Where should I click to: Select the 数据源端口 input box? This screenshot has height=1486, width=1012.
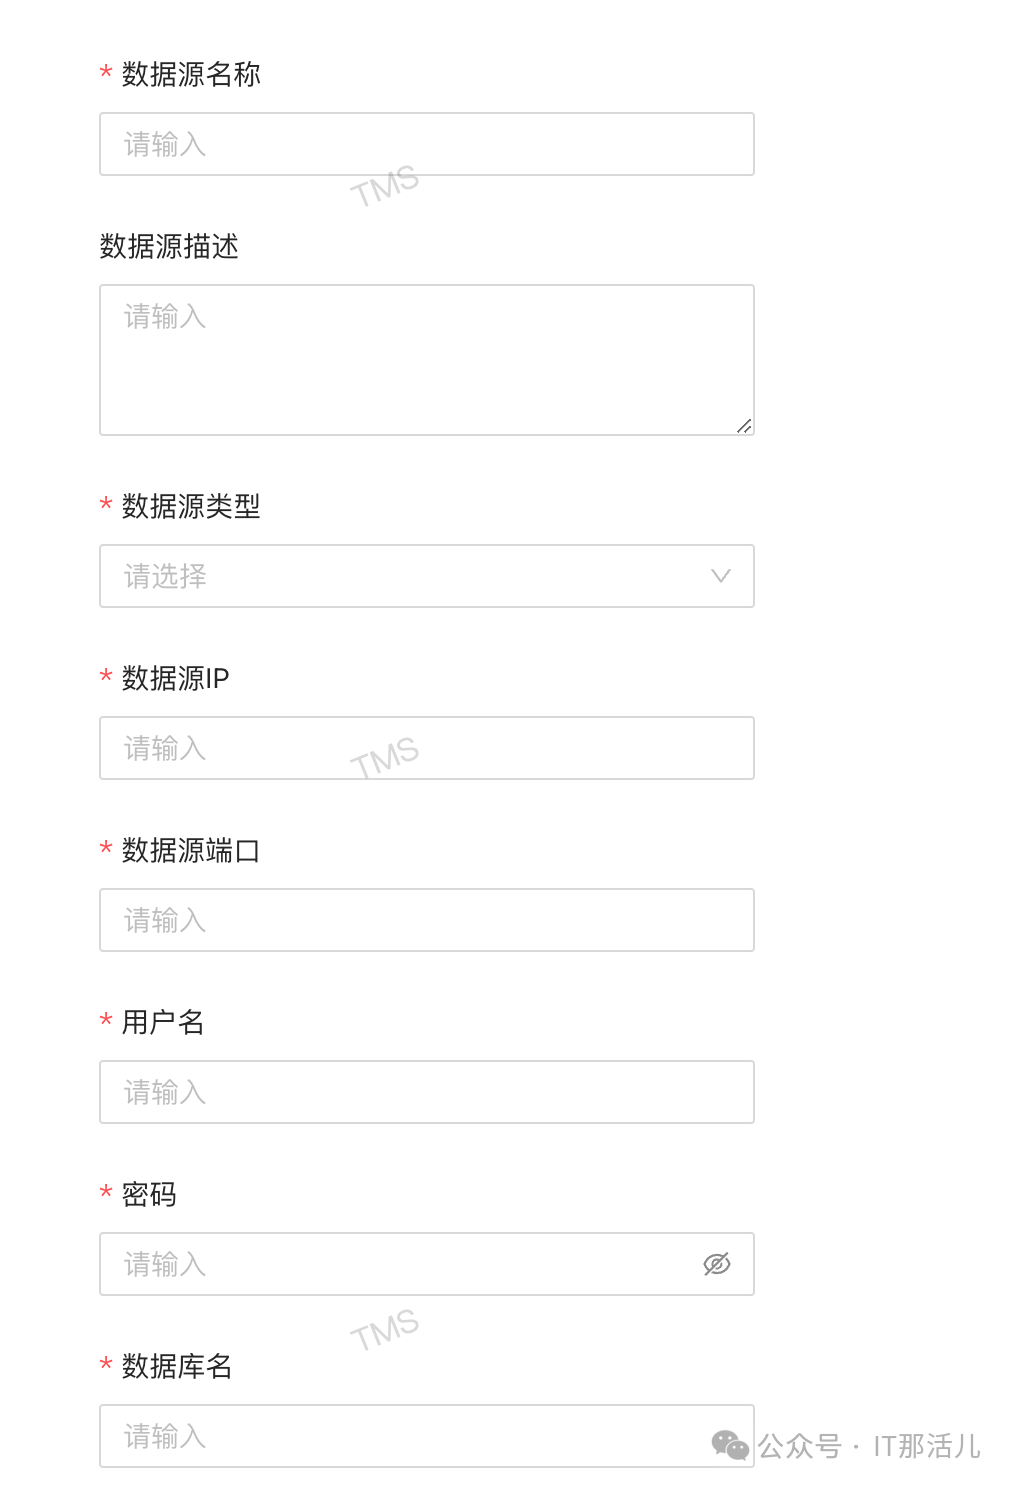[426, 920]
